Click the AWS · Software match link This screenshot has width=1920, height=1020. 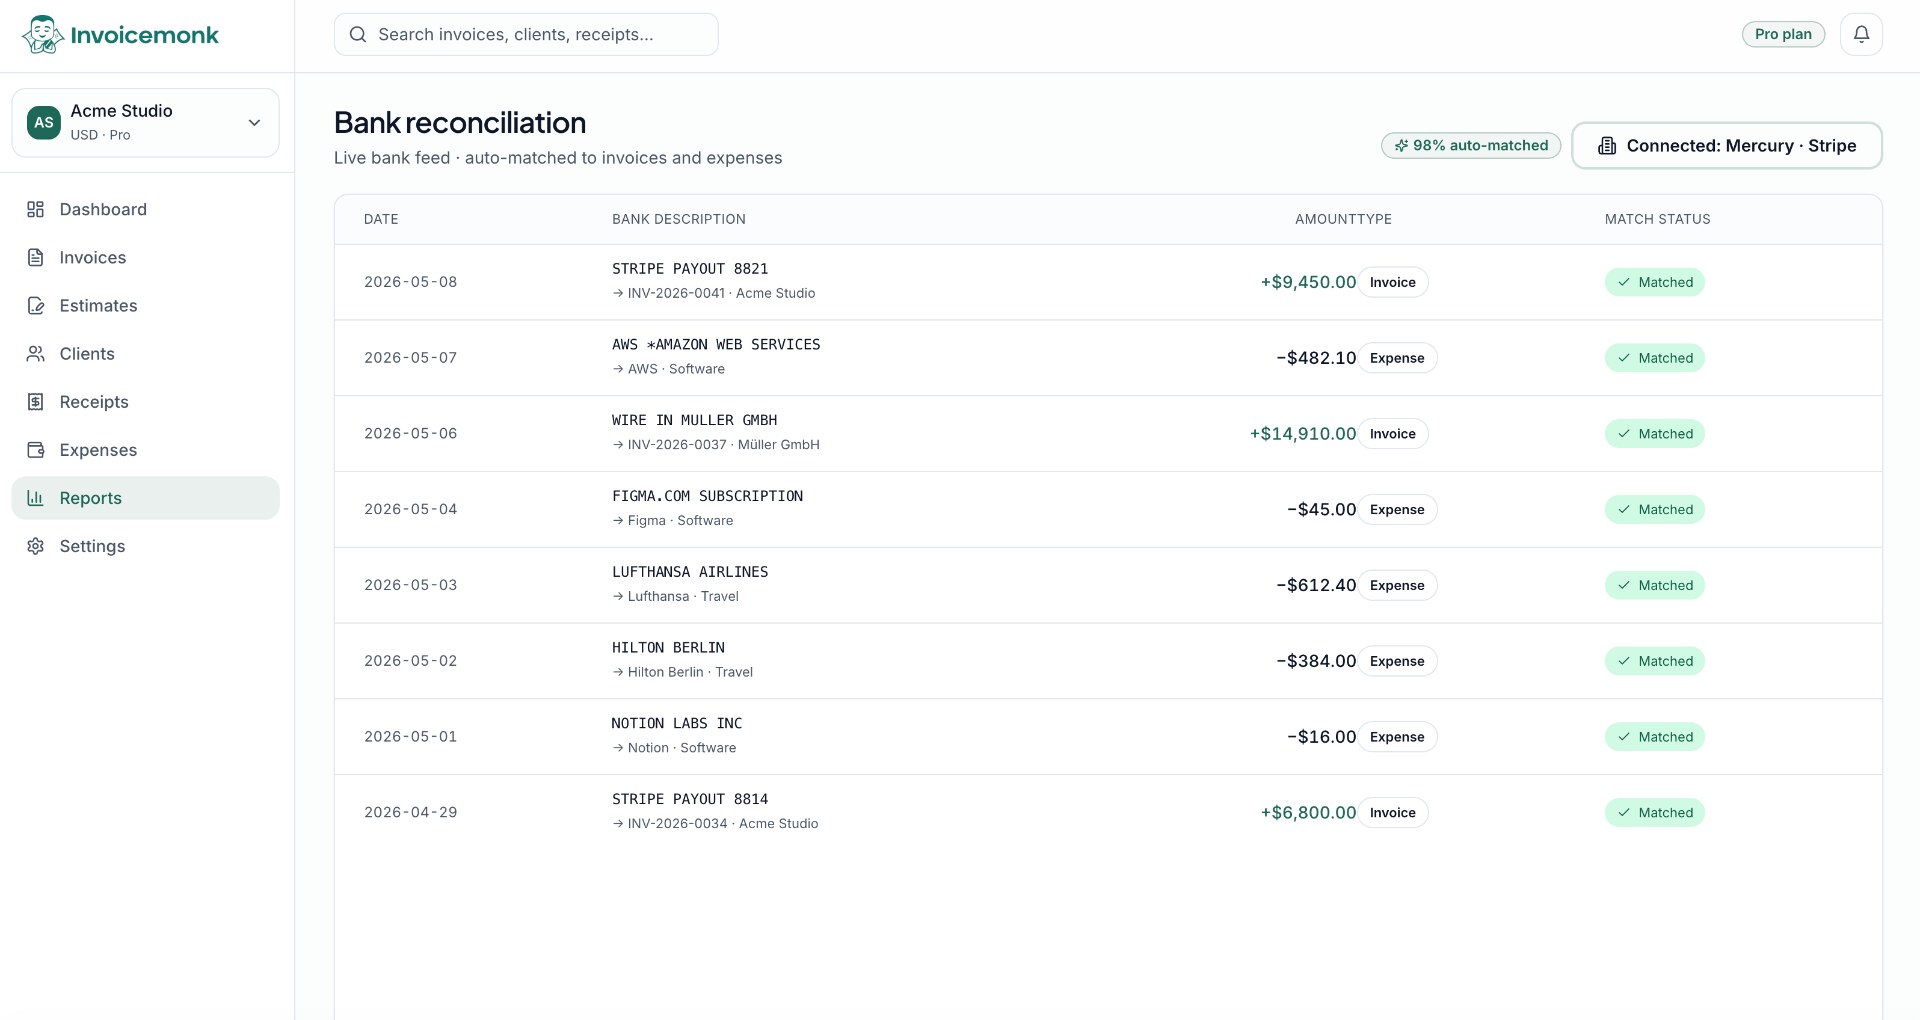[669, 369]
